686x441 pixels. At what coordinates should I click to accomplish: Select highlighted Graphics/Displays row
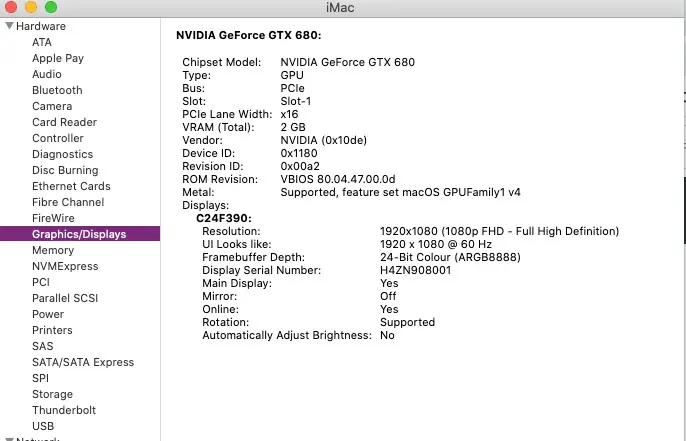pyautogui.click(x=80, y=234)
